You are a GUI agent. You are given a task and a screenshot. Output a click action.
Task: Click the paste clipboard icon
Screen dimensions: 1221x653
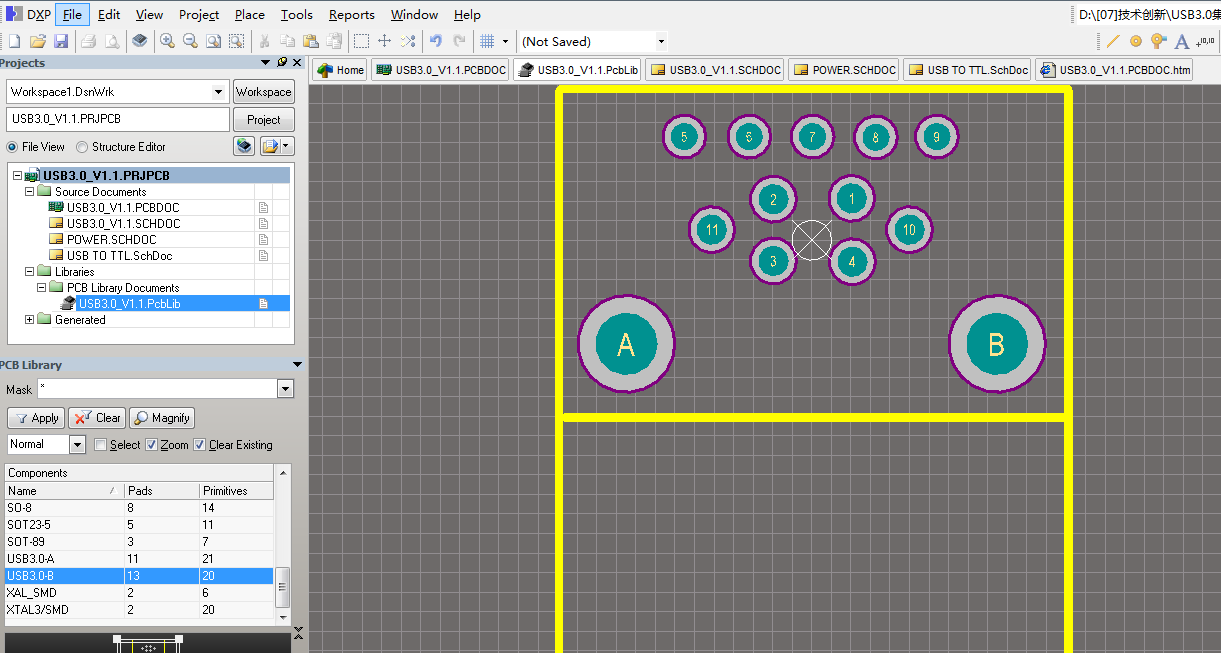[310, 41]
